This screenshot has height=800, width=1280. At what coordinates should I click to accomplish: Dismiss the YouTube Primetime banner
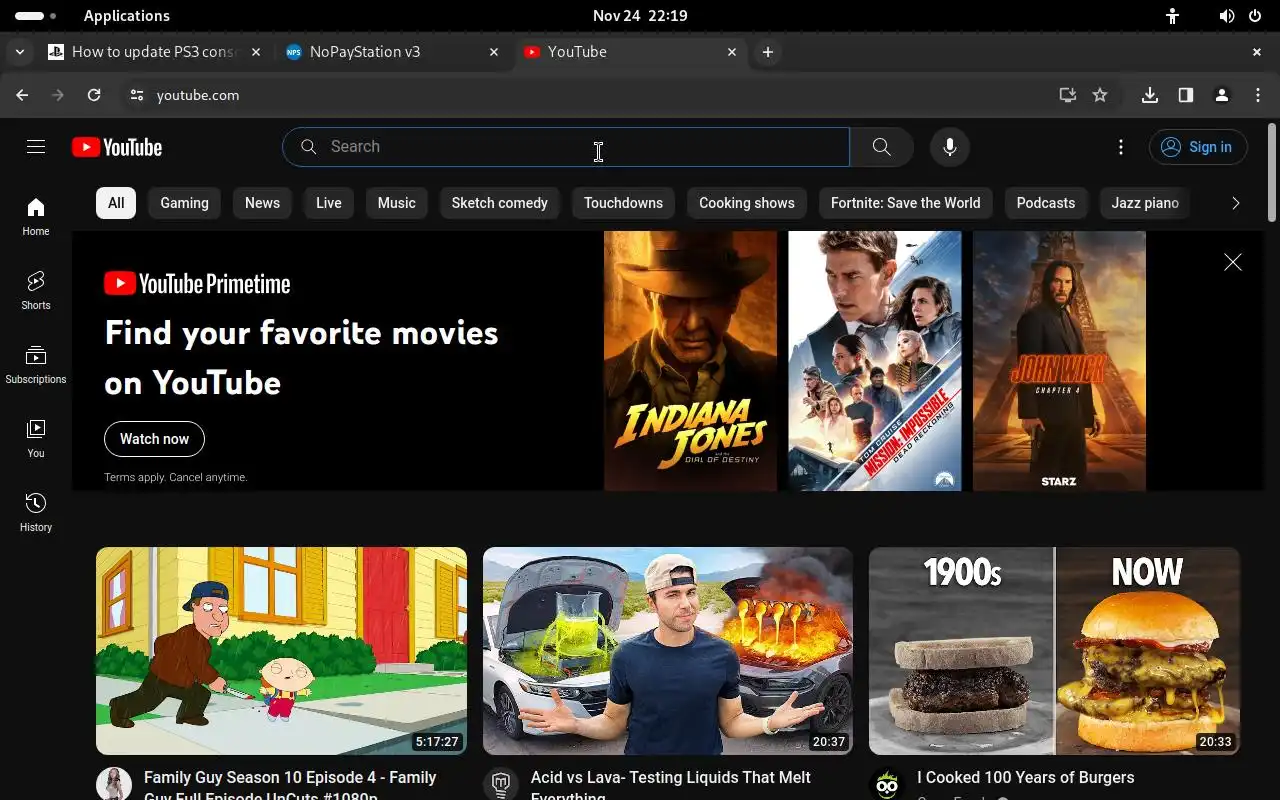1233,262
